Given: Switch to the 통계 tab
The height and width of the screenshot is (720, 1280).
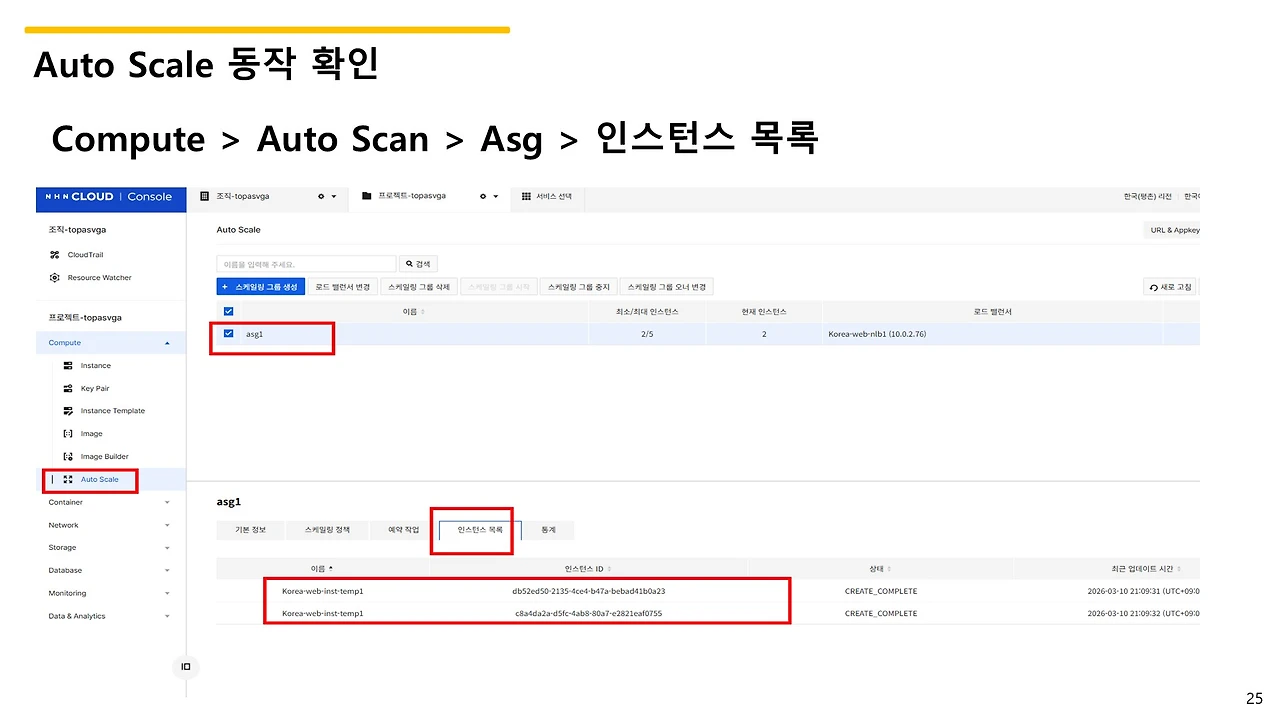Looking at the screenshot, I should click(x=548, y=530).
